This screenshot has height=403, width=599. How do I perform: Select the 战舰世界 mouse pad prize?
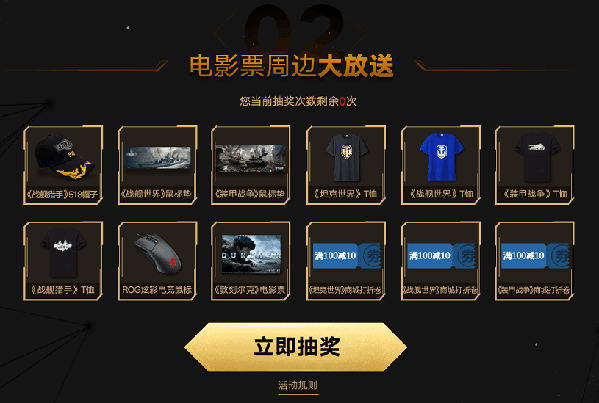coord(157,165)
